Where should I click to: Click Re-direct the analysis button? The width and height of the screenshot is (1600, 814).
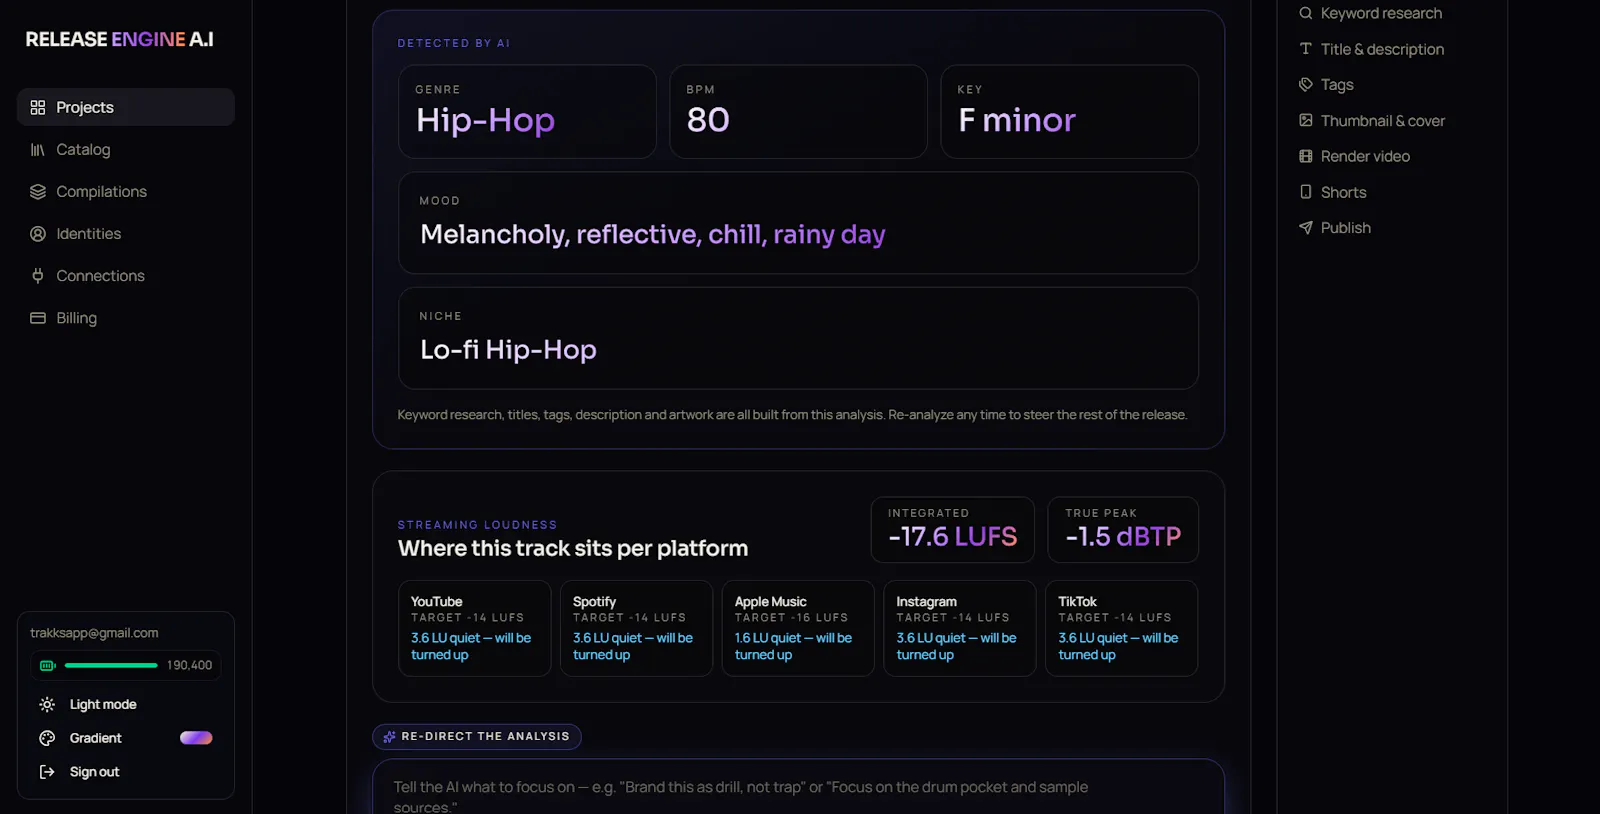(477, 736)
